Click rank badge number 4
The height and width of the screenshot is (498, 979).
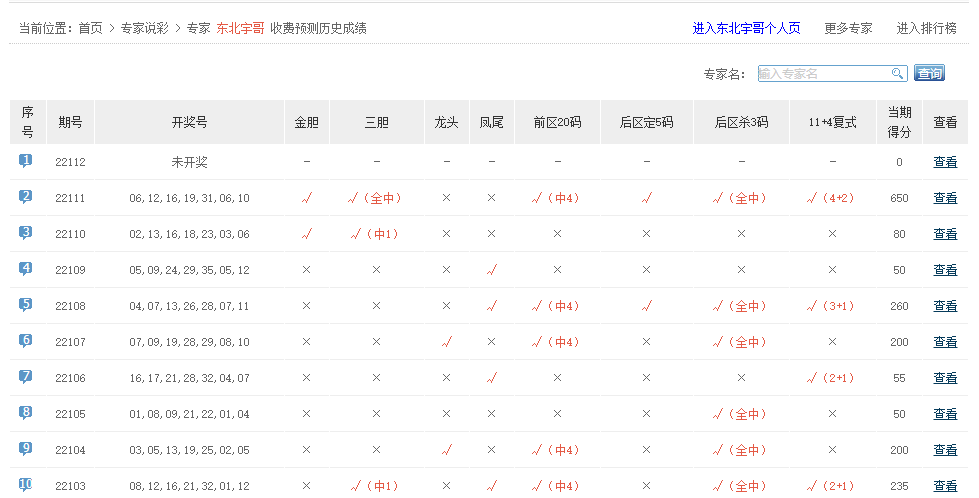coord(26,269)
